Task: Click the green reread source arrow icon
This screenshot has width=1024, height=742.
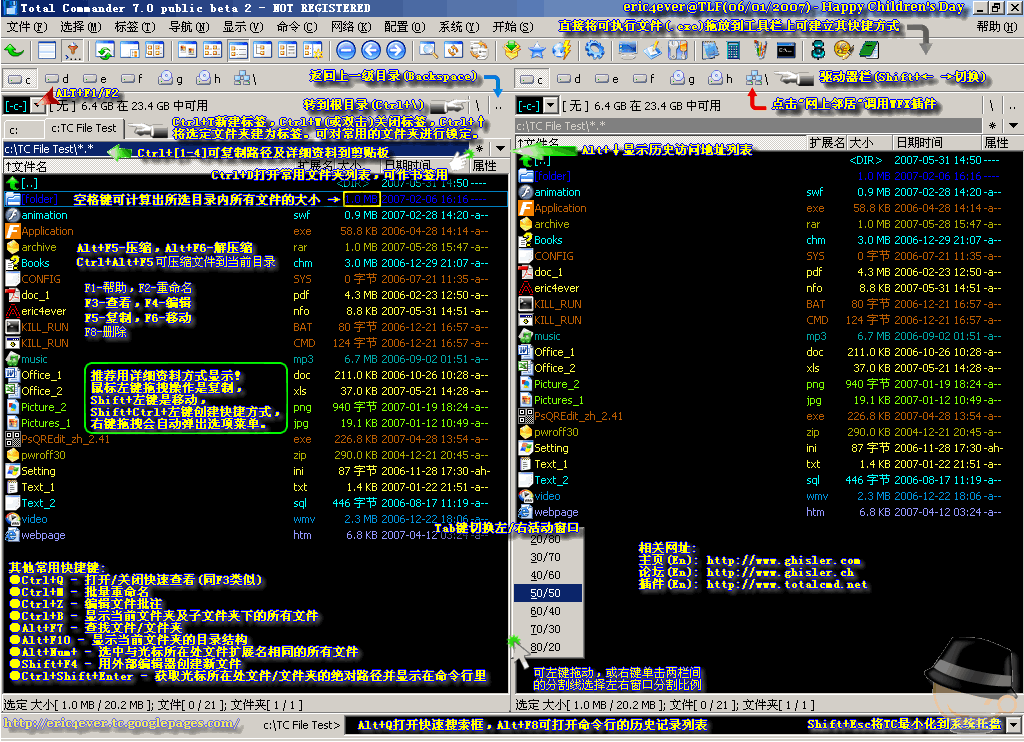Action: pyautogui.click(x=14, y=50)
